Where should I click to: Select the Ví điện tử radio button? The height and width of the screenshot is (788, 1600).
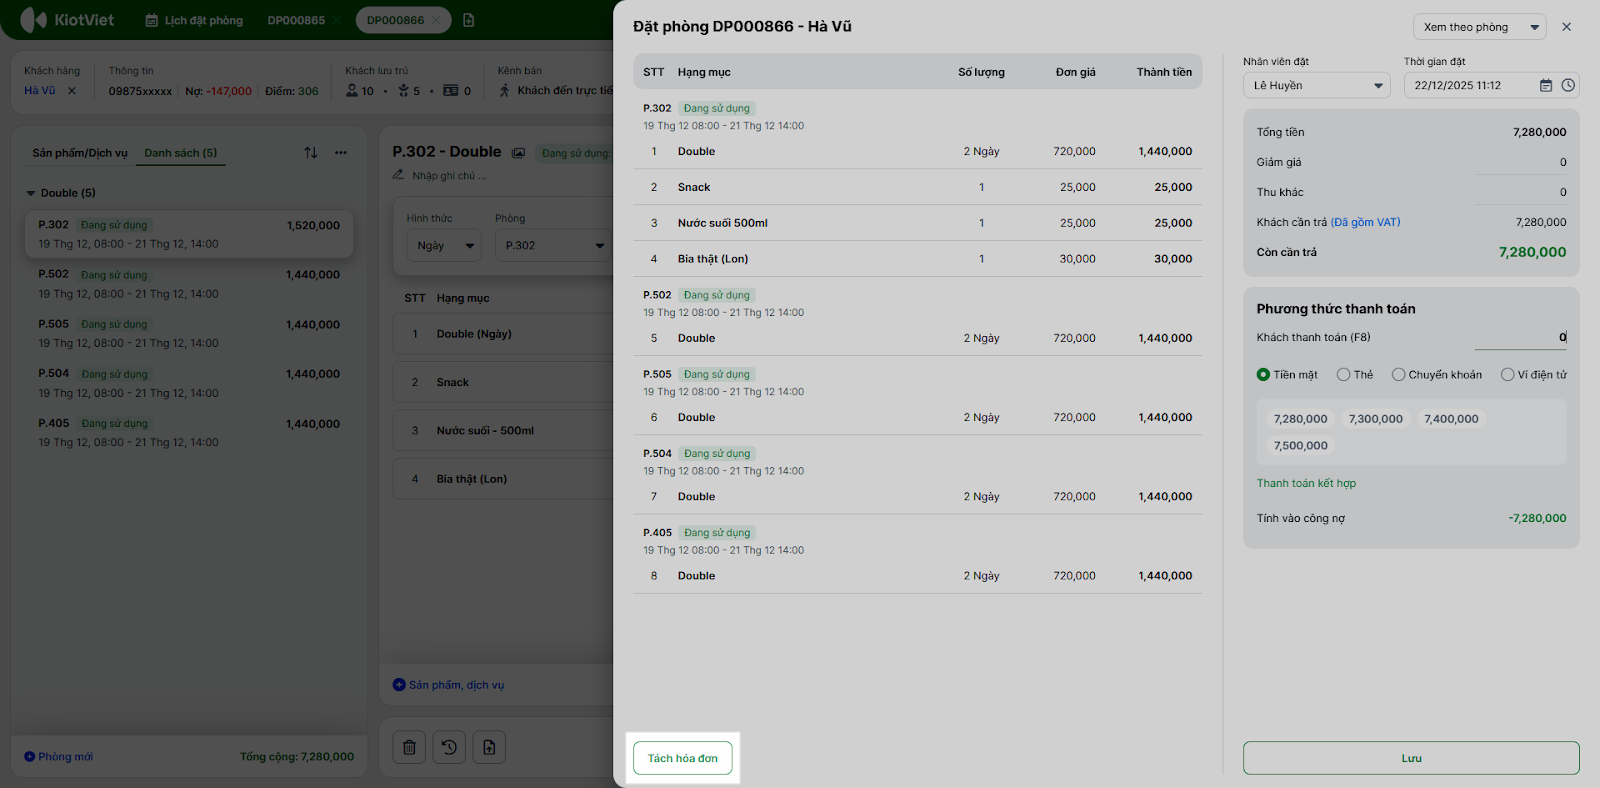[1508, 375]
